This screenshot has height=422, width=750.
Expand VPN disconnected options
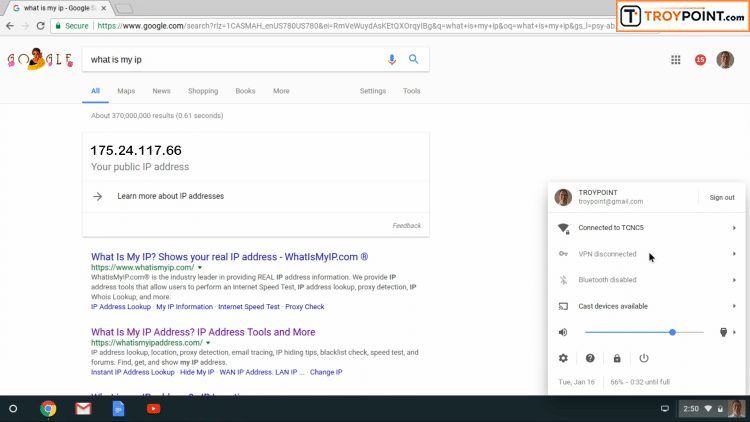click(x=734, y=254)
